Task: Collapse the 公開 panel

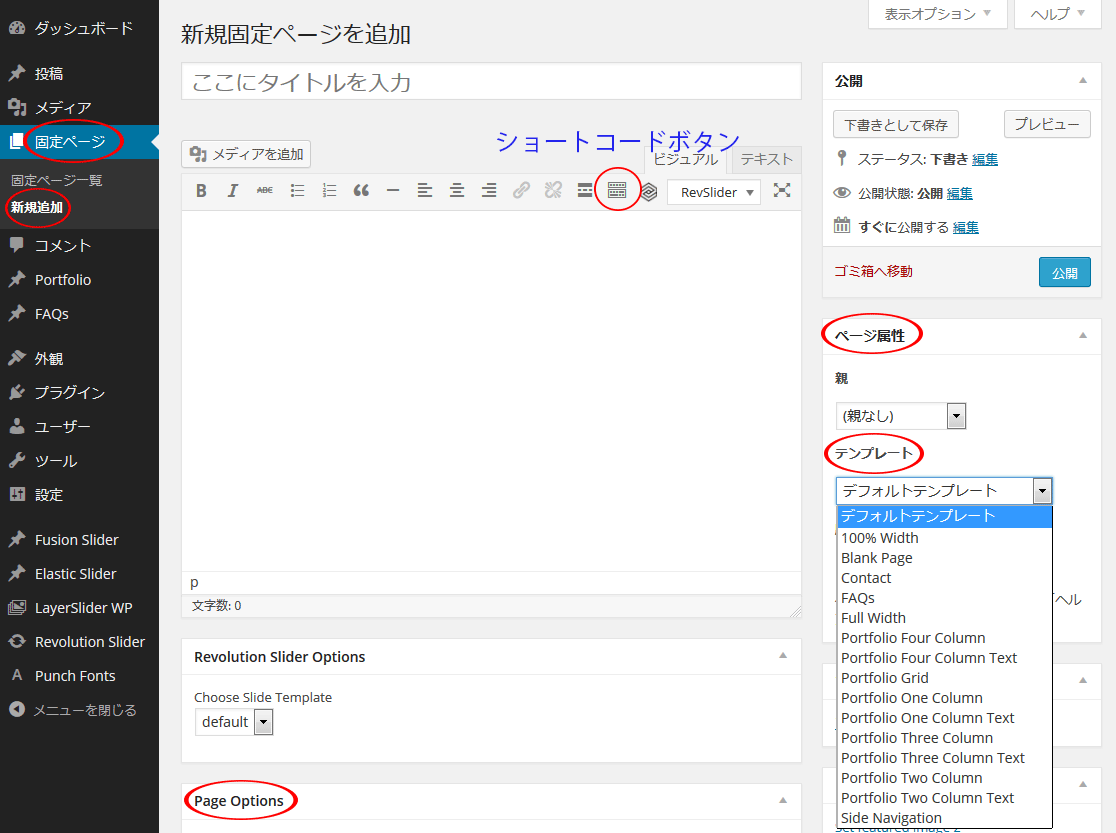Action: pyautogui.click(x=1083, y=81)
